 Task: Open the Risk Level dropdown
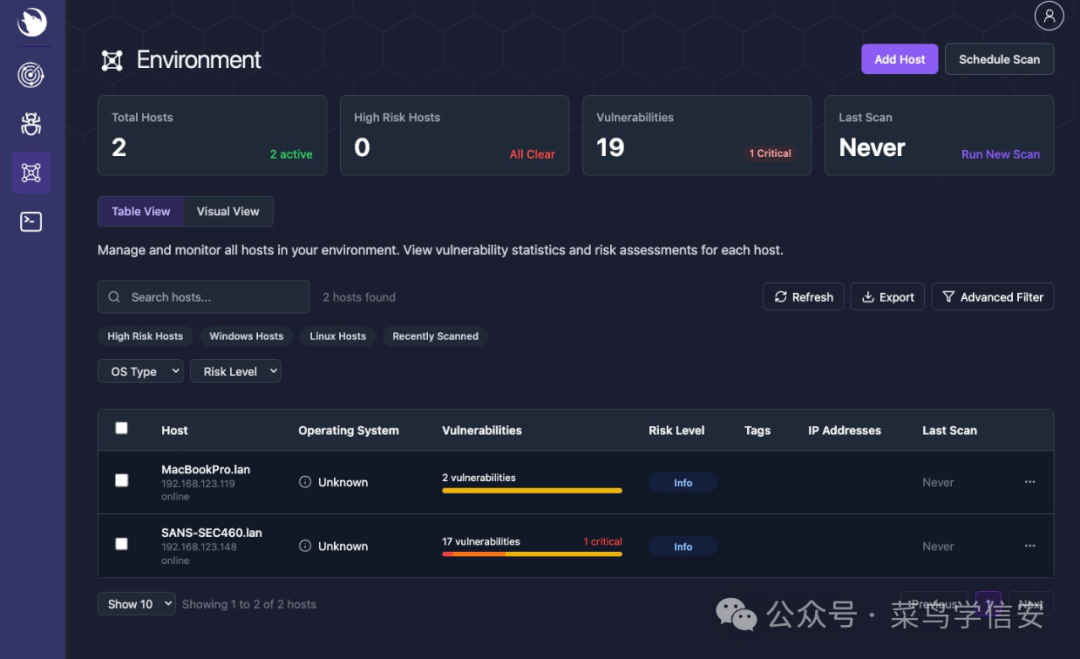point(236,371)
